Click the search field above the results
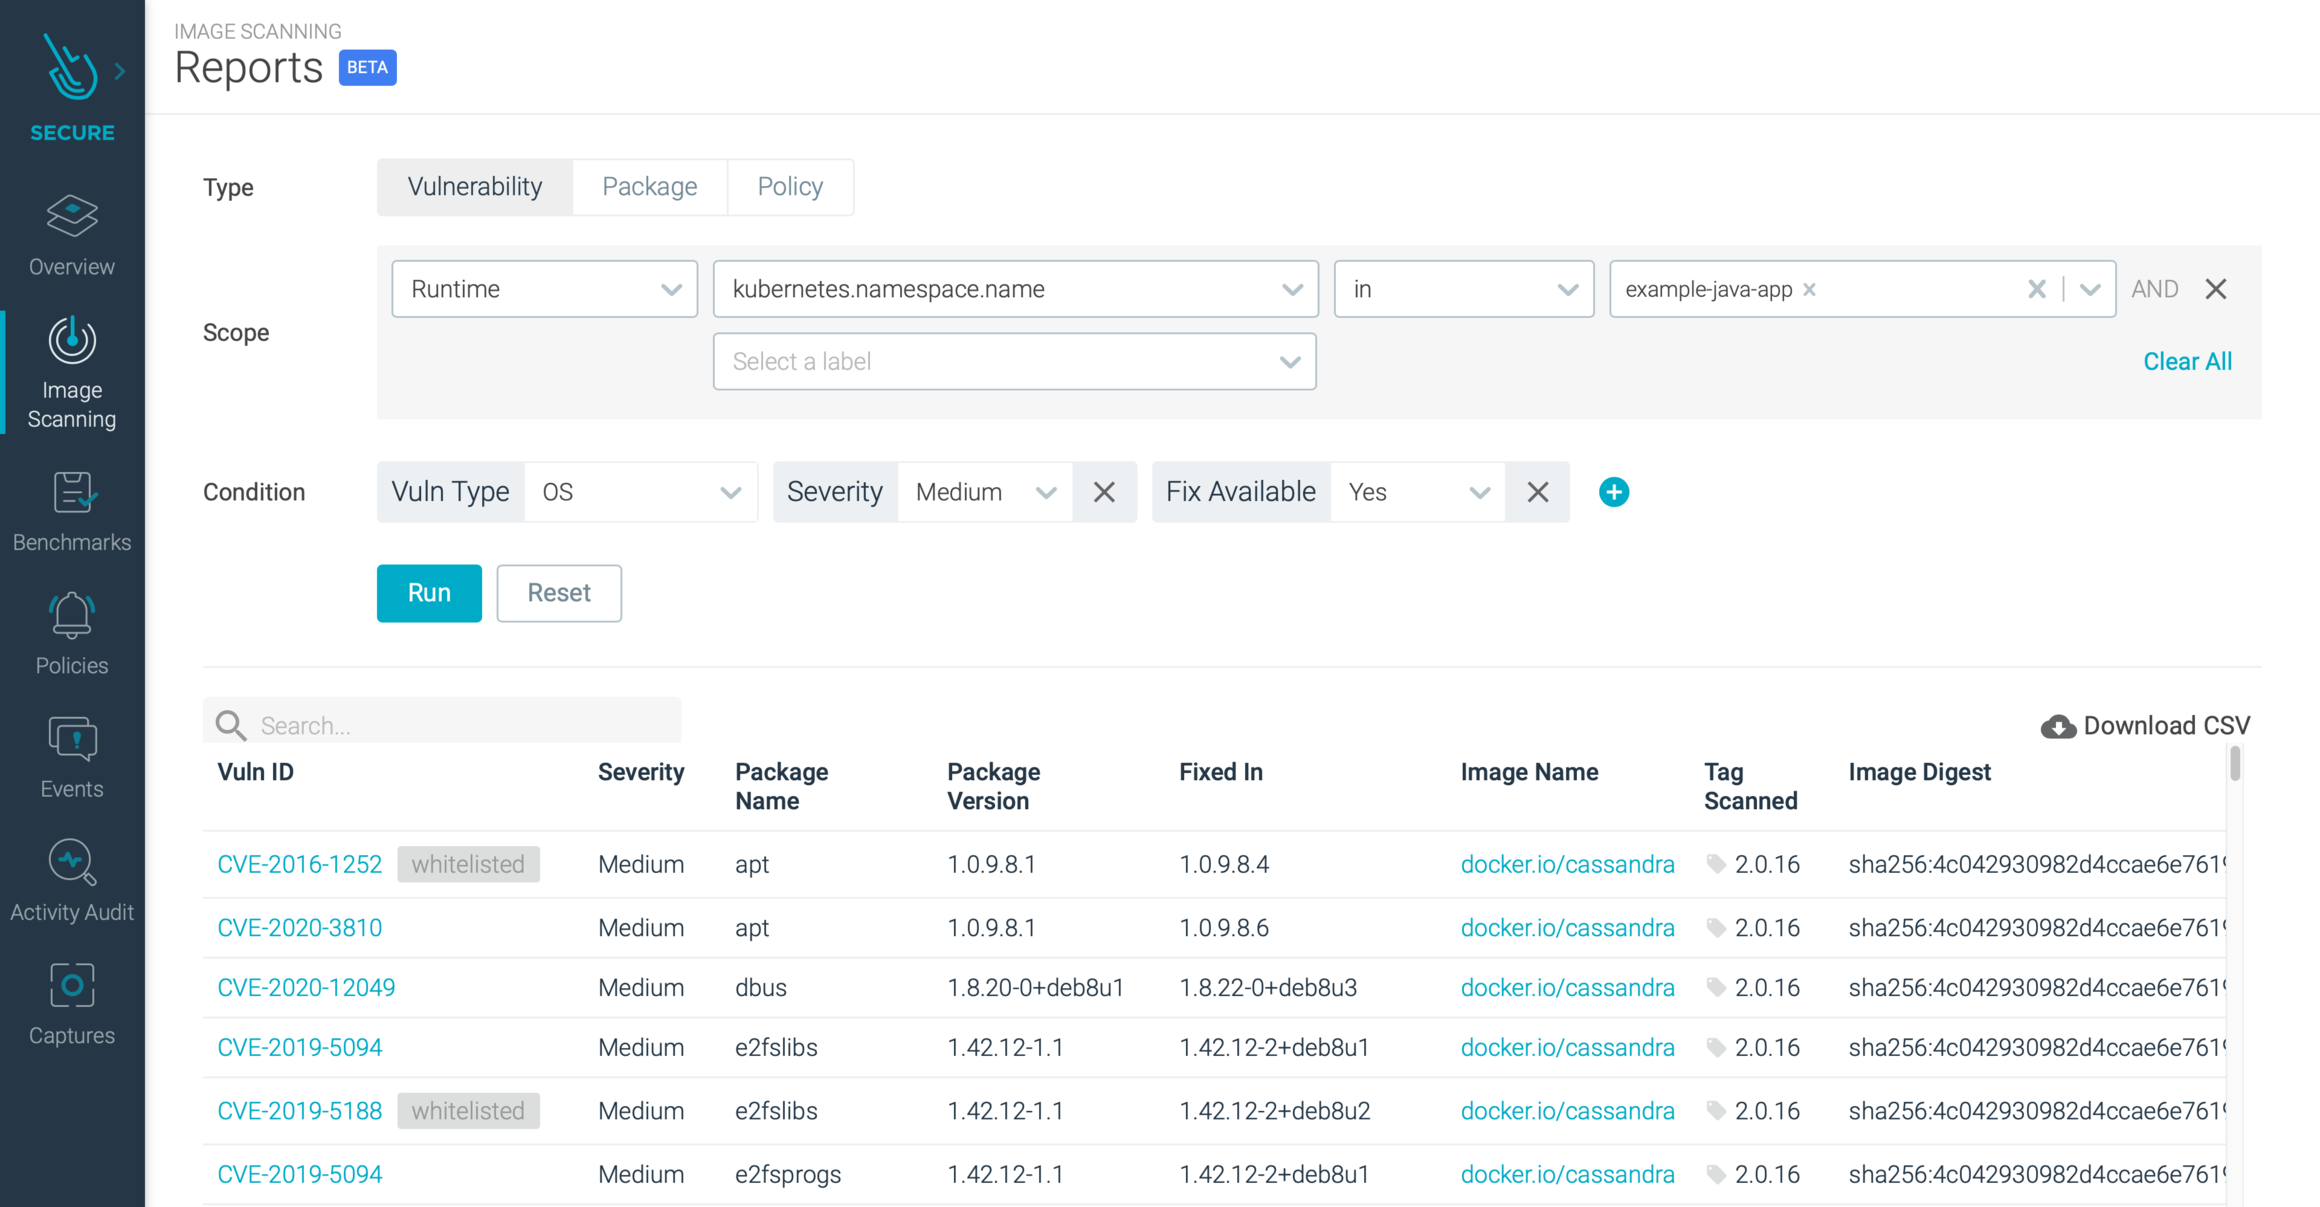The height and width of the screenshot is (1207, 2320). (441, 725)
